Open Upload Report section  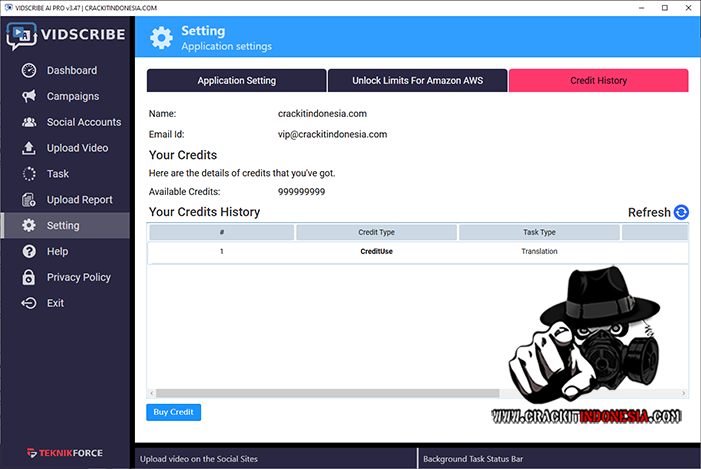coord(80,200)
